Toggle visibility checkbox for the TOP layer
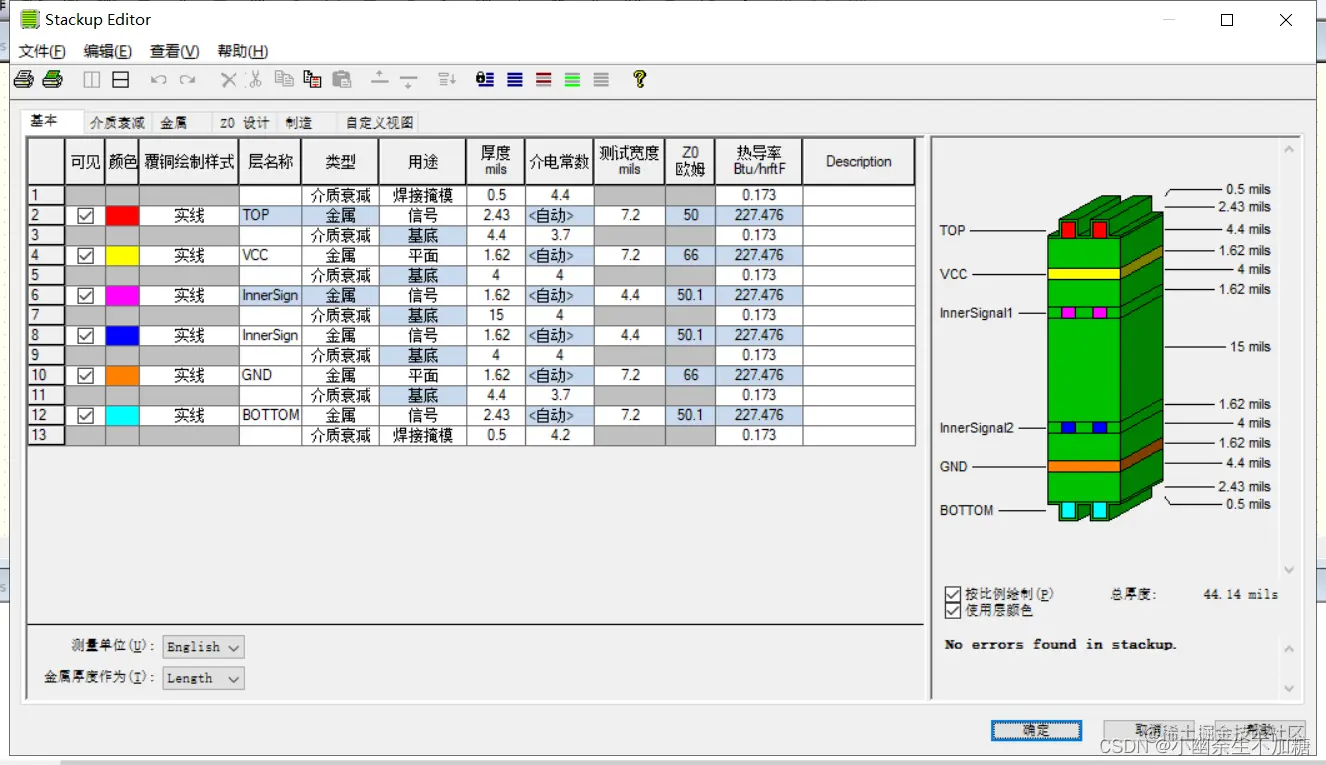1326x765 pixels. point(86,215)
